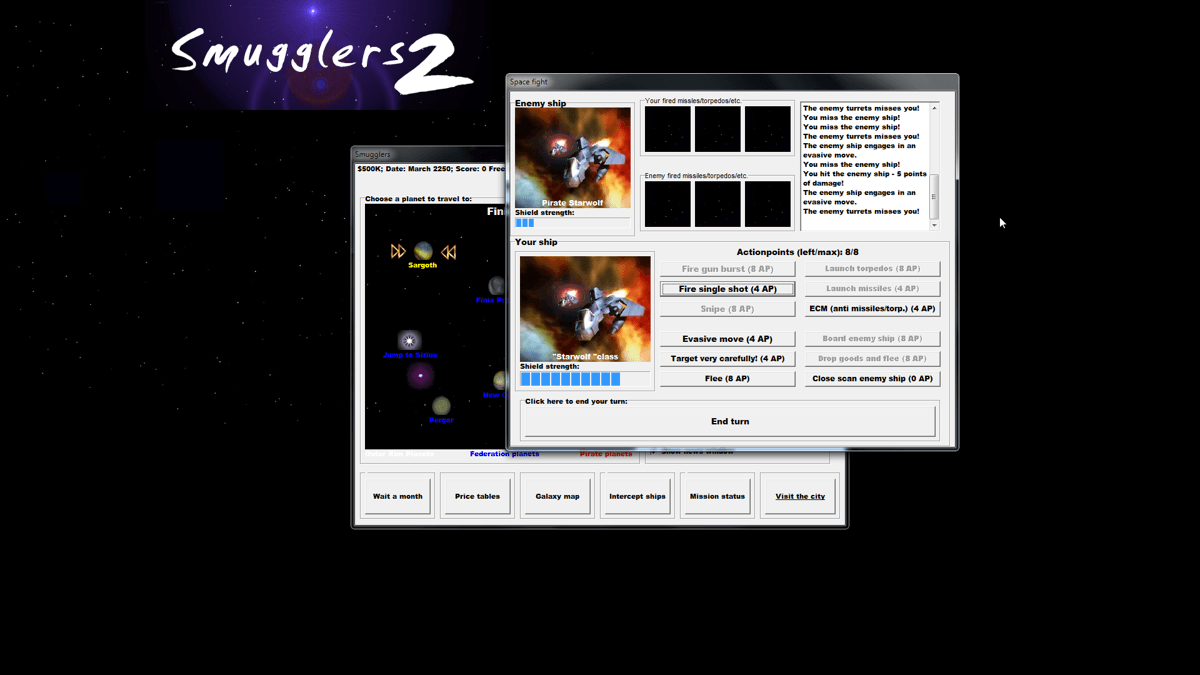Click the purple glowing nebula on the map
This screenshot has height=675, width=1200.
point(420,376)
